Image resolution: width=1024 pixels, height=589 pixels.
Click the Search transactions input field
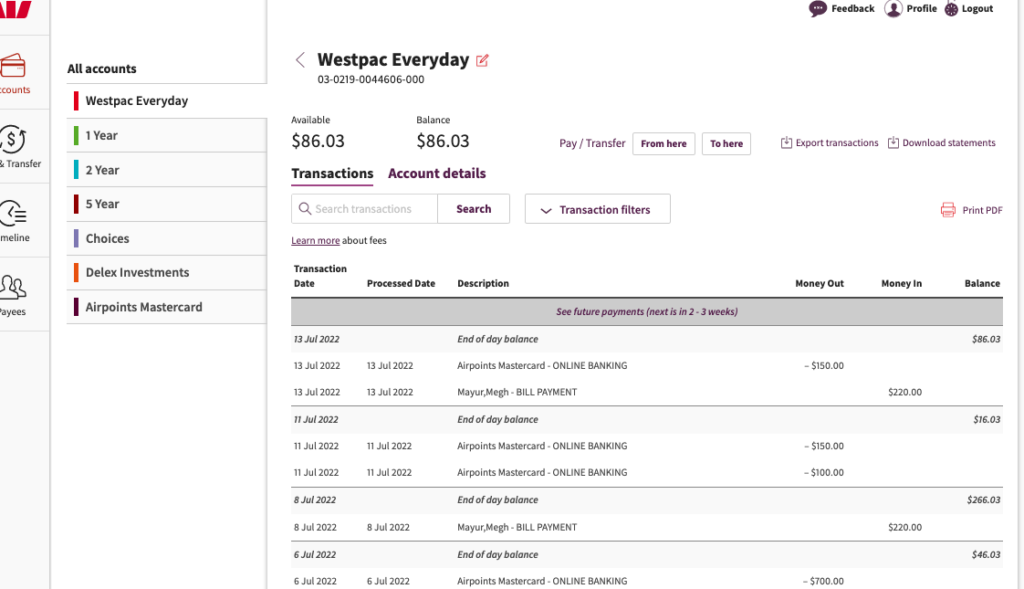[x=374, y=209]
